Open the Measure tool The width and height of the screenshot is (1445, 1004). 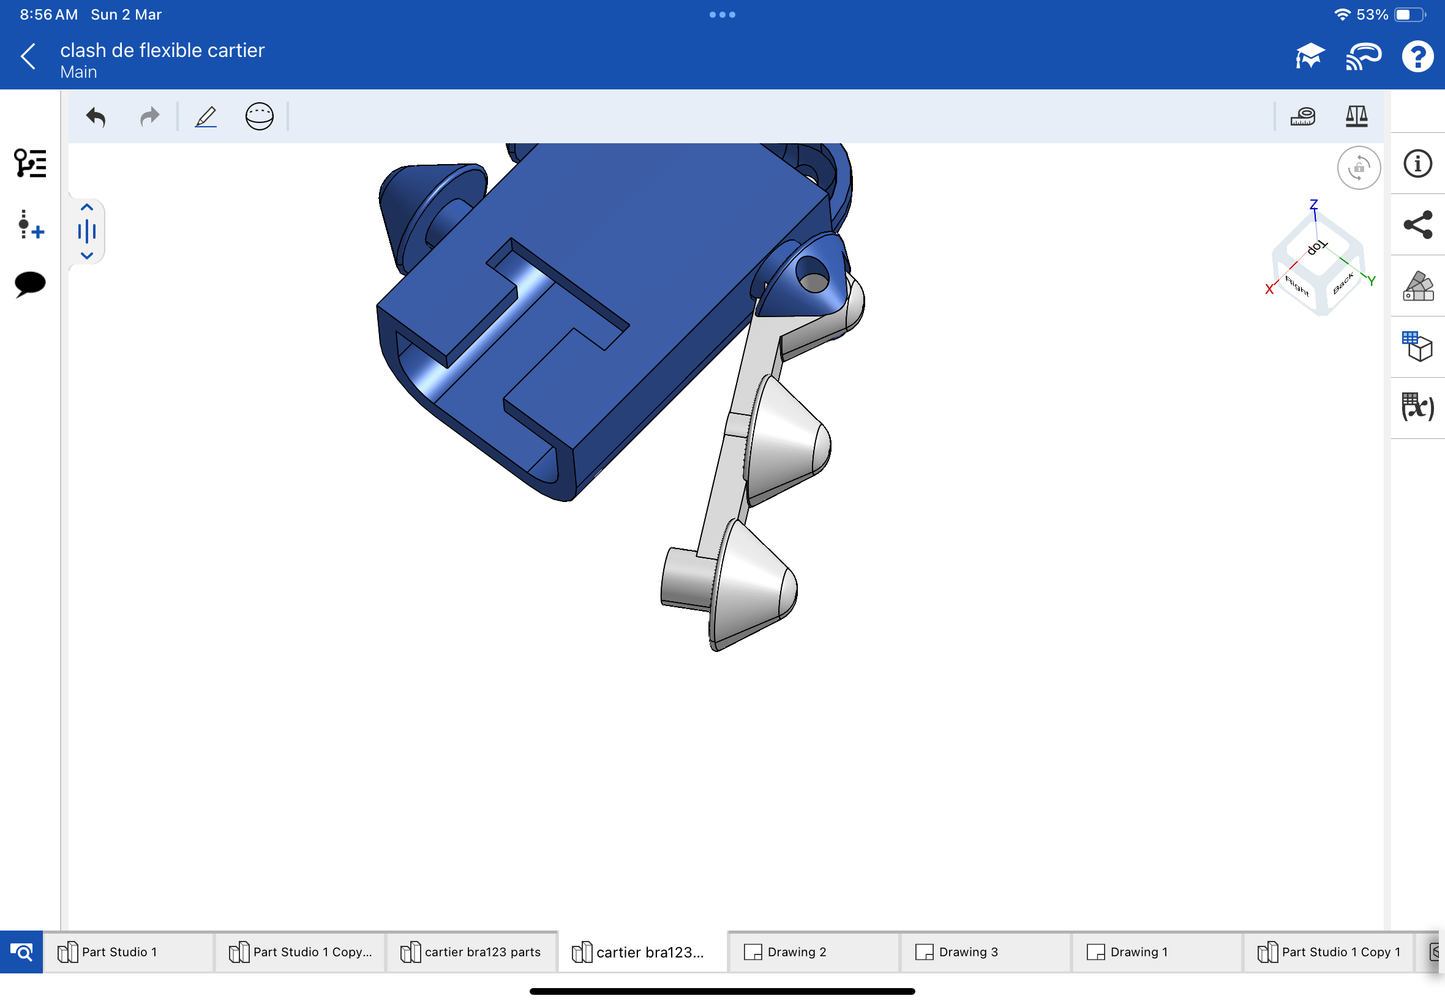[x=1303, y=117]
